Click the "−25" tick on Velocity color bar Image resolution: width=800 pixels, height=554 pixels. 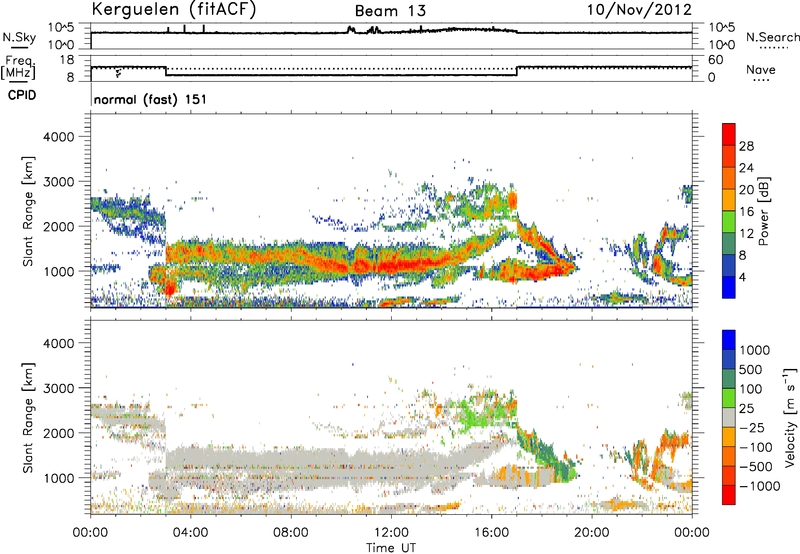point(752,427)
